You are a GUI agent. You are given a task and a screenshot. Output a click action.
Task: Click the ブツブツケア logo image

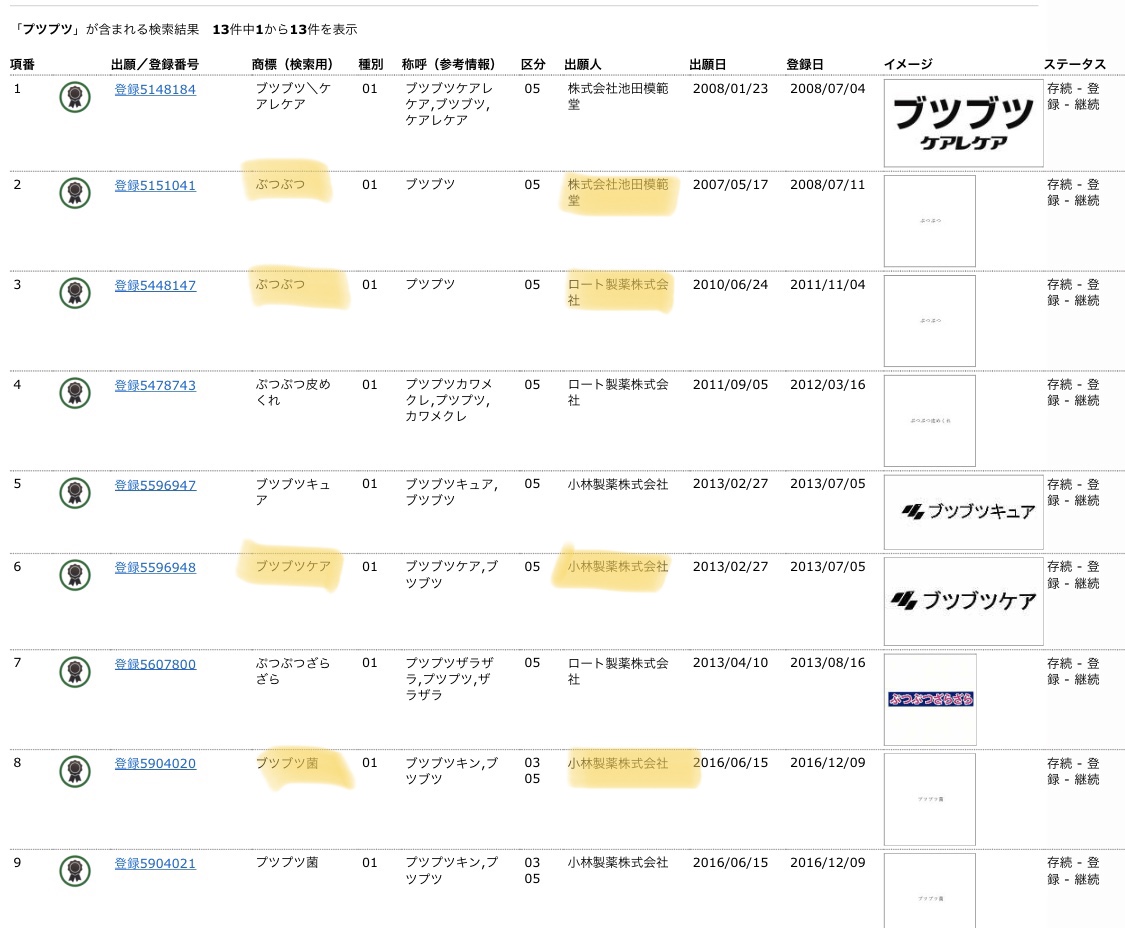[964, 601]
